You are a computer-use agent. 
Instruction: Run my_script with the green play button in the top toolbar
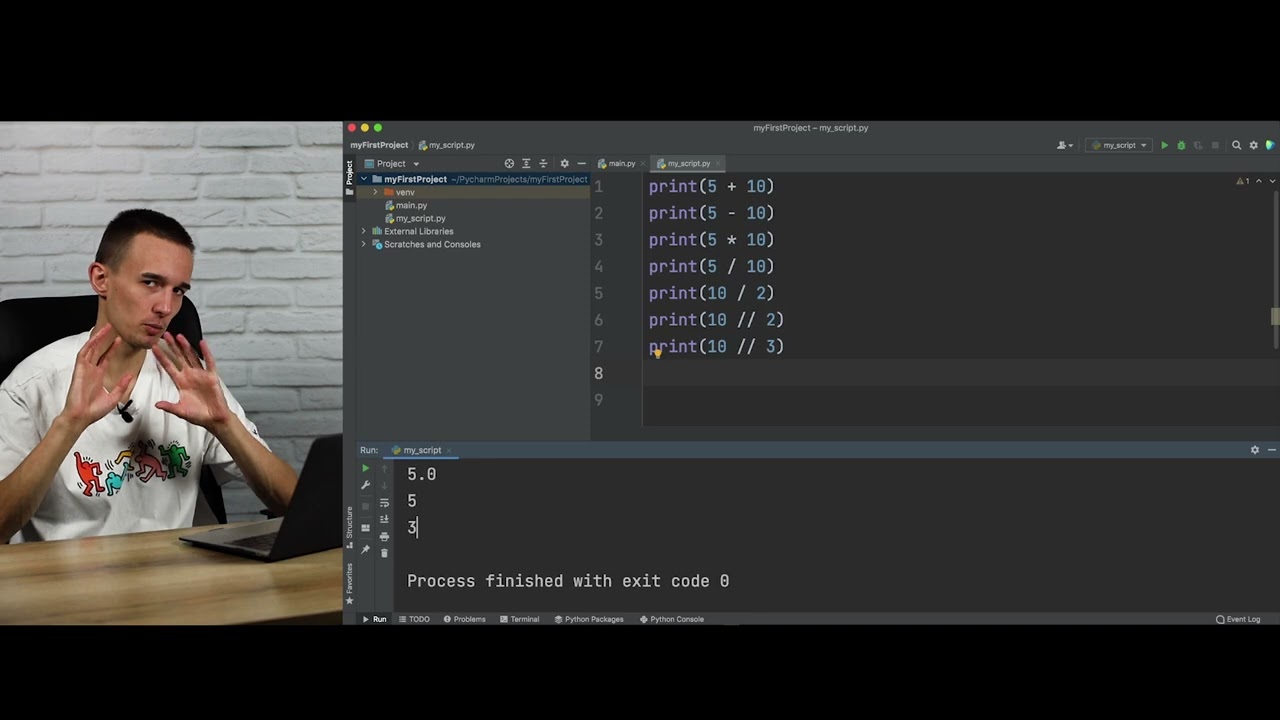(1164, 145)
